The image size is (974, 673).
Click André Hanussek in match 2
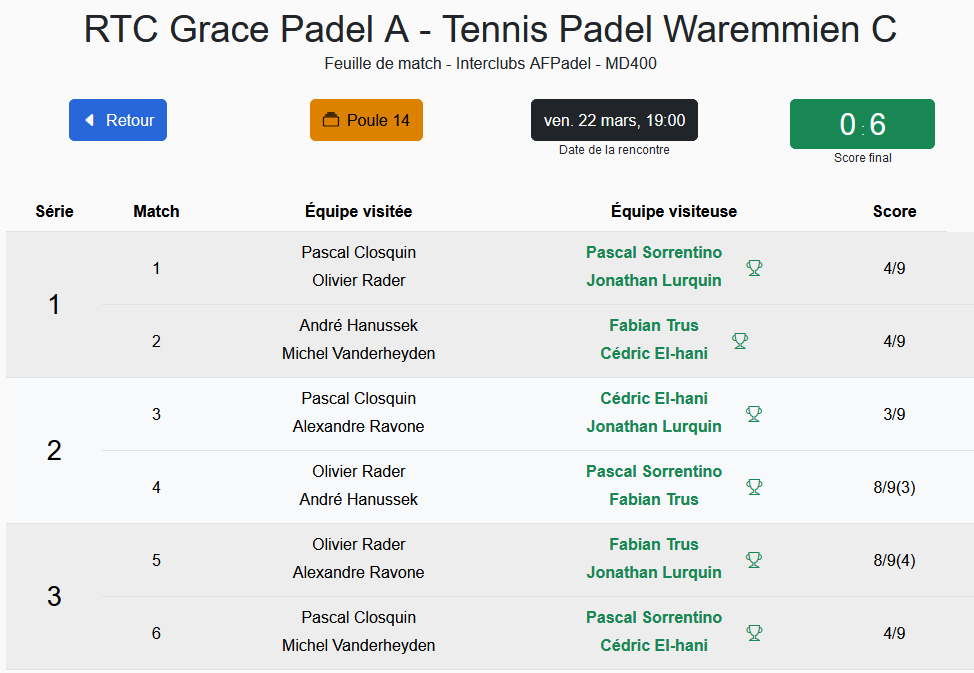358,325
